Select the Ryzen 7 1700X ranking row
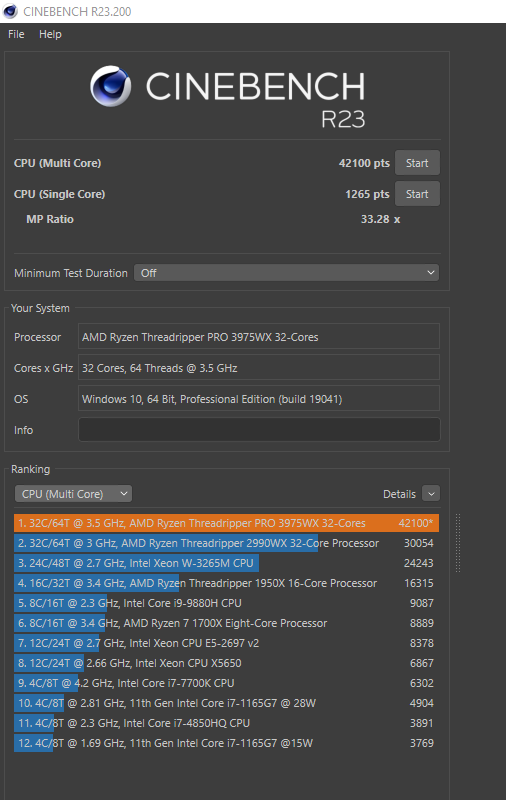506x800 pixels. 226,623
